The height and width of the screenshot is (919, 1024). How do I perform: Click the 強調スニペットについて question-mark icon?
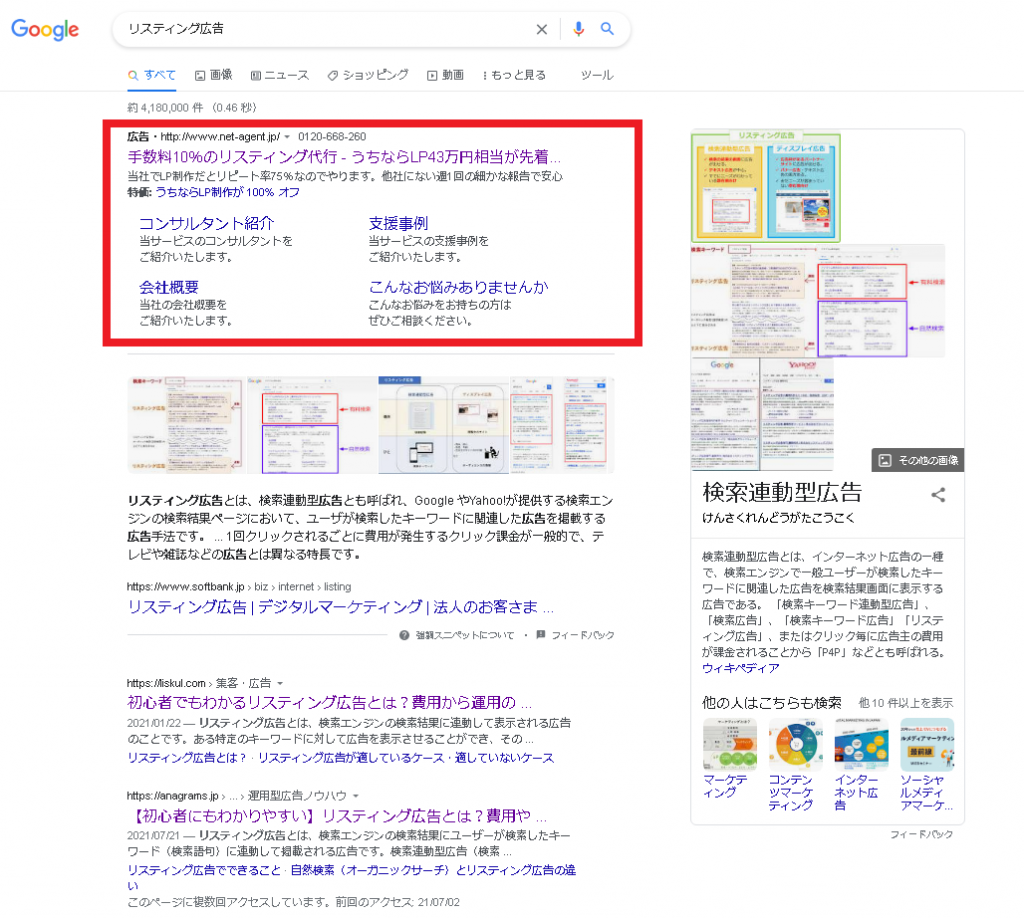pos(404,635)
